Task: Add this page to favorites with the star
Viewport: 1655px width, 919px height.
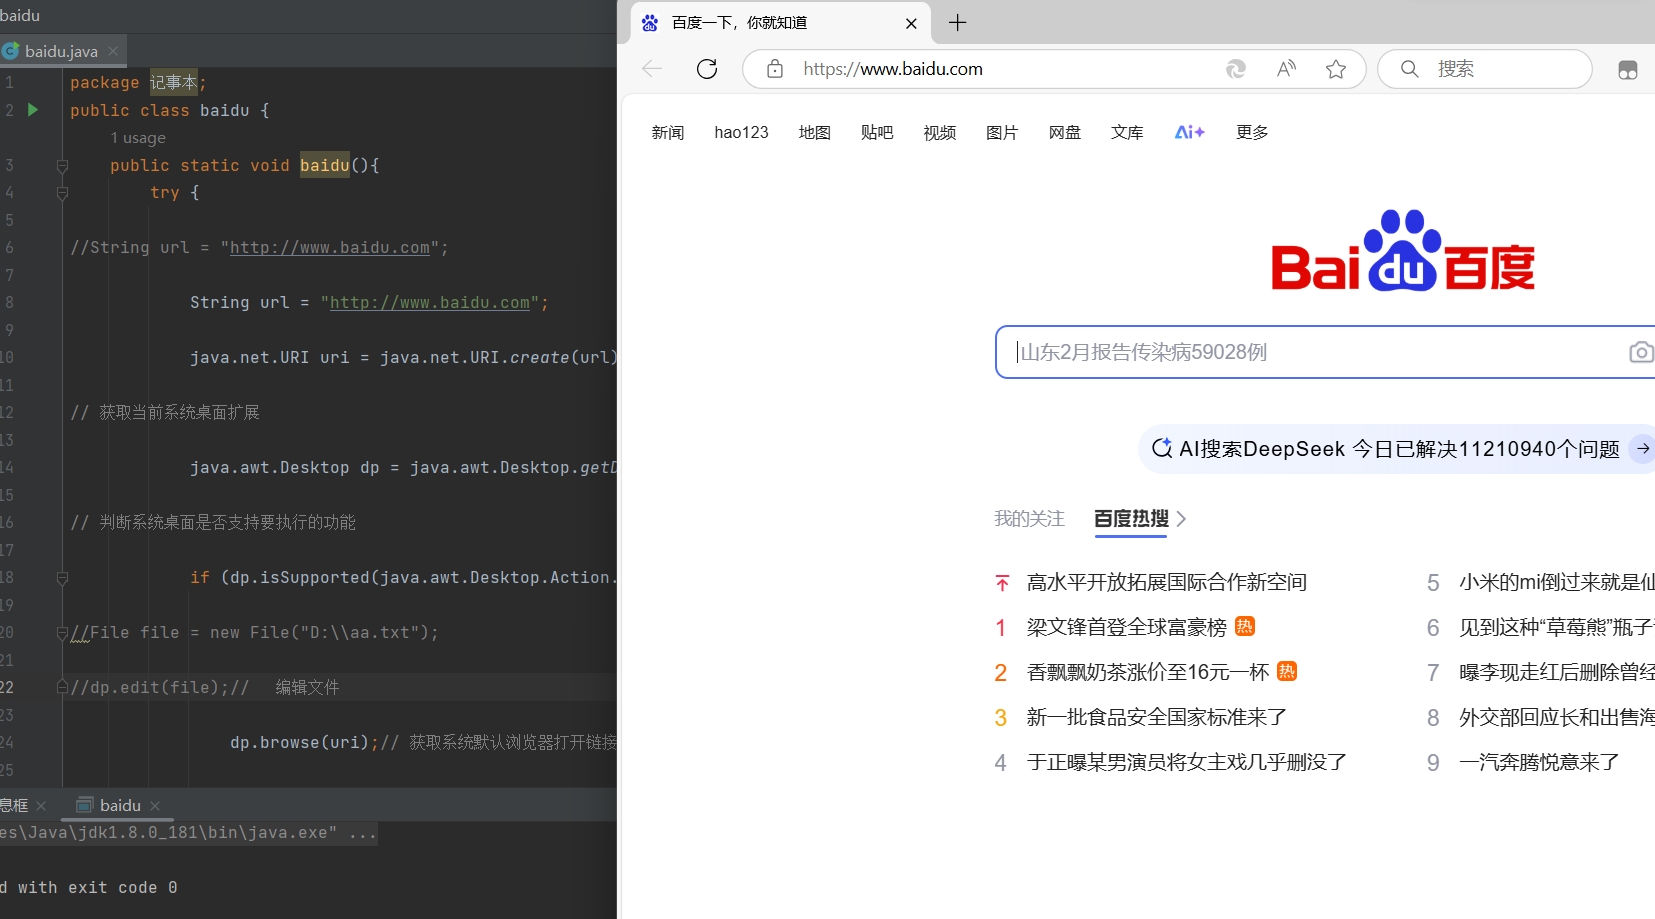Action: pyautogui.click(x=1336, y=69)
